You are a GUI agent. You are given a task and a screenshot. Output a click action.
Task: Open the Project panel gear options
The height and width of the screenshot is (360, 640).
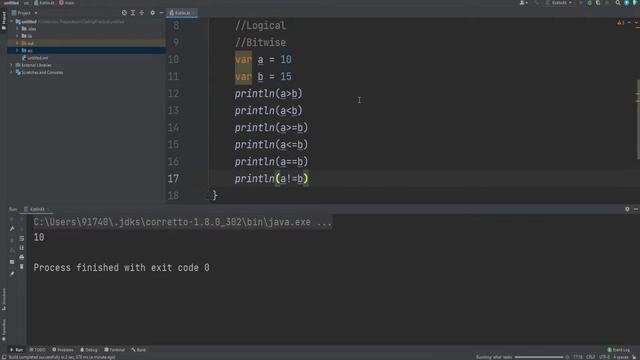pyautogui.click(x=153, y=13)
